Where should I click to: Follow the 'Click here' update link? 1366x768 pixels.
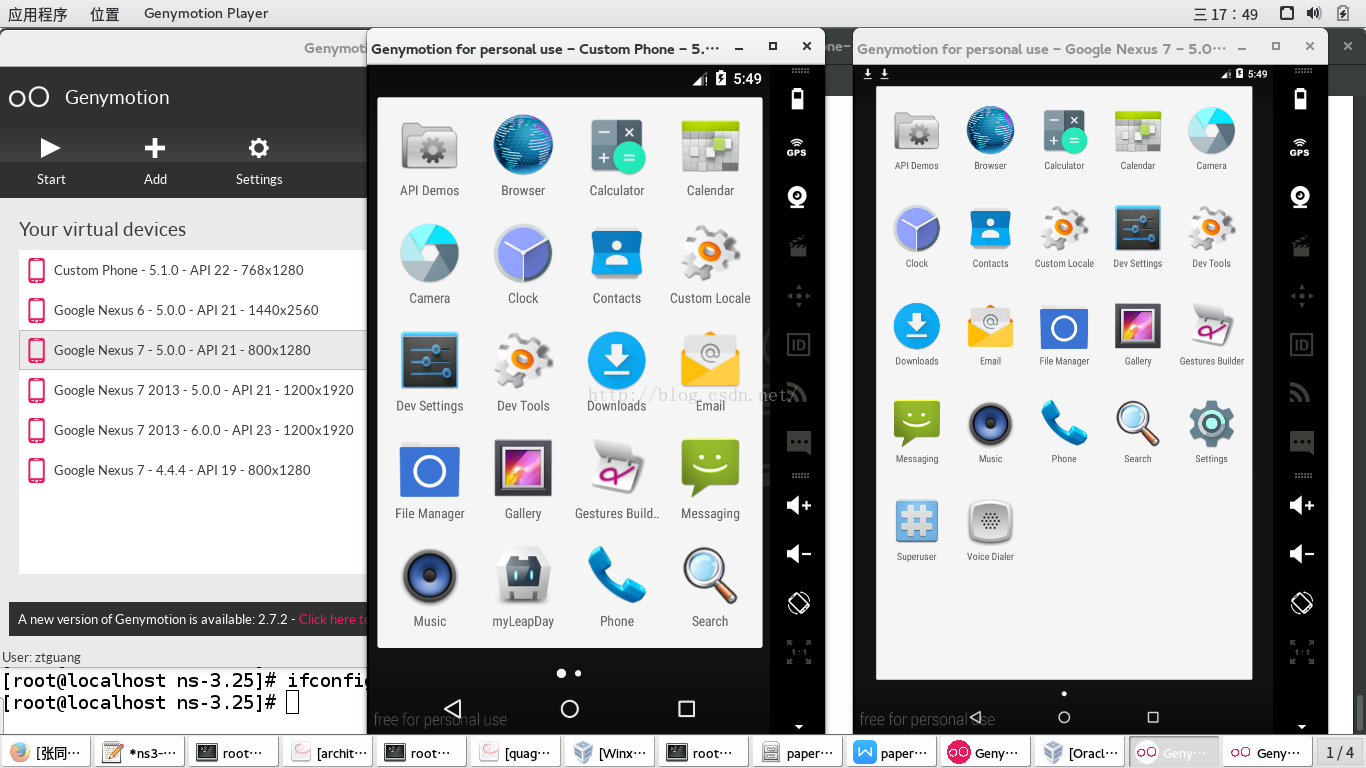pos(333,619)
